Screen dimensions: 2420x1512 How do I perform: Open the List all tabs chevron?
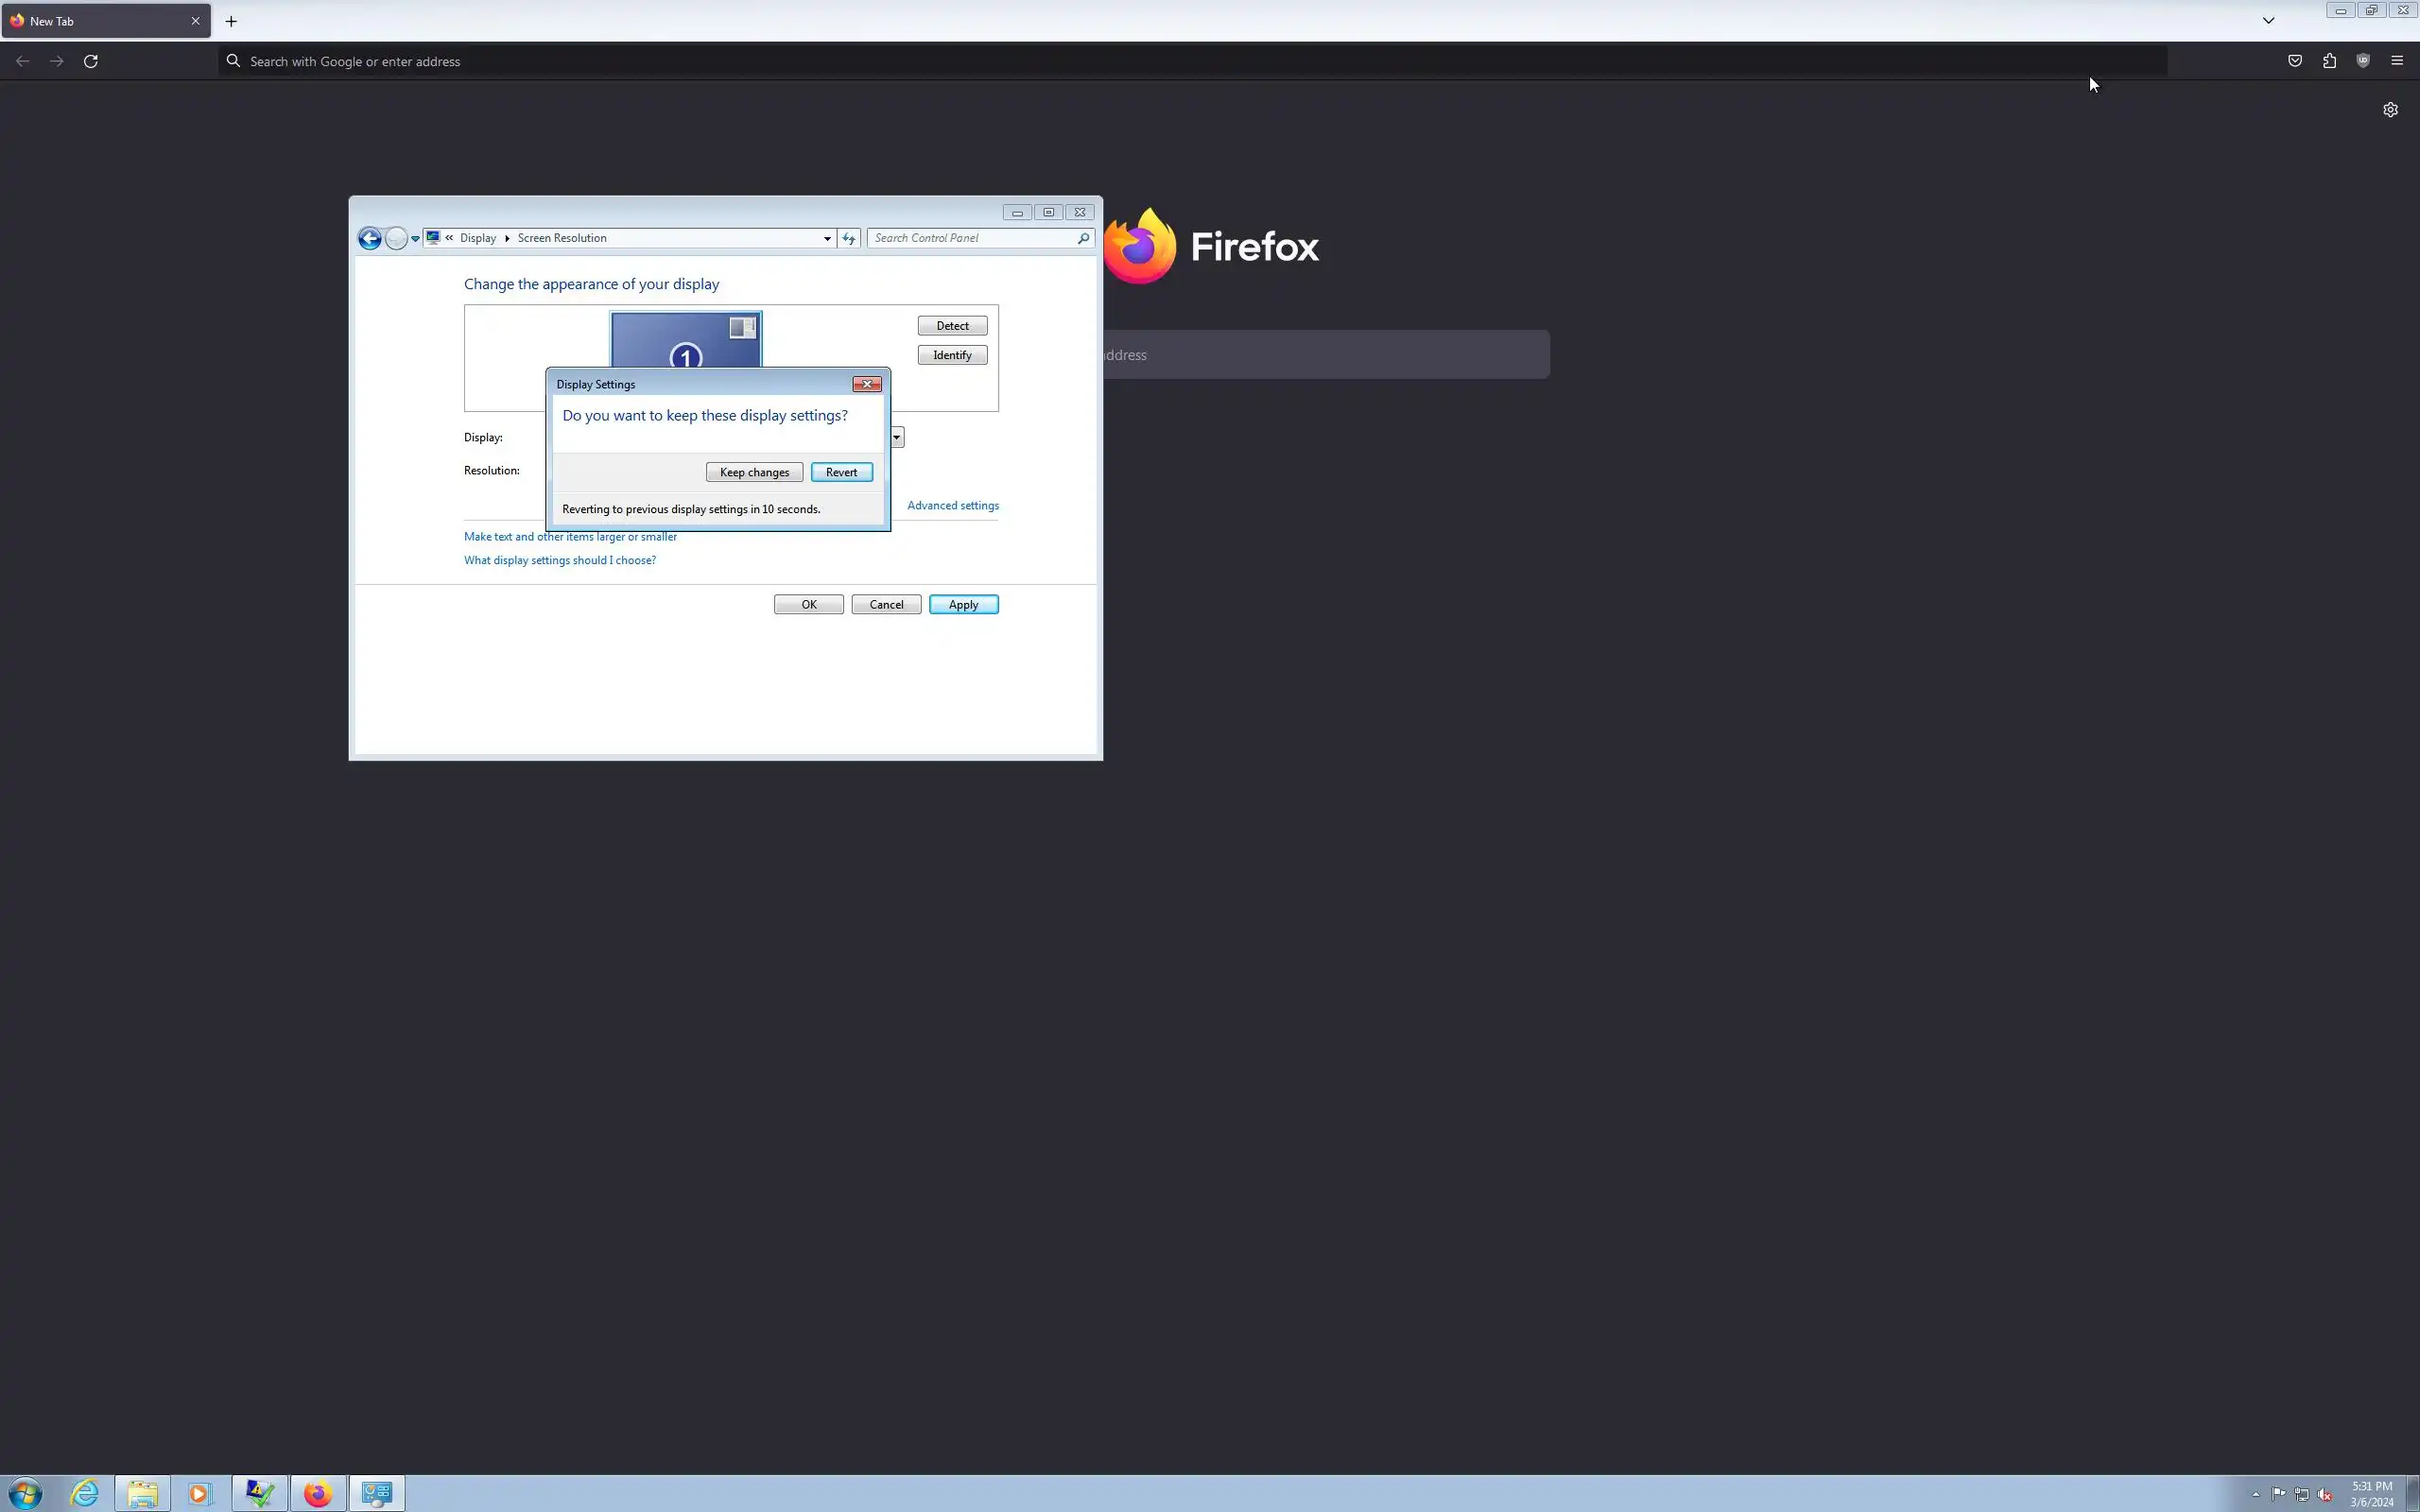click(2268, 20)
